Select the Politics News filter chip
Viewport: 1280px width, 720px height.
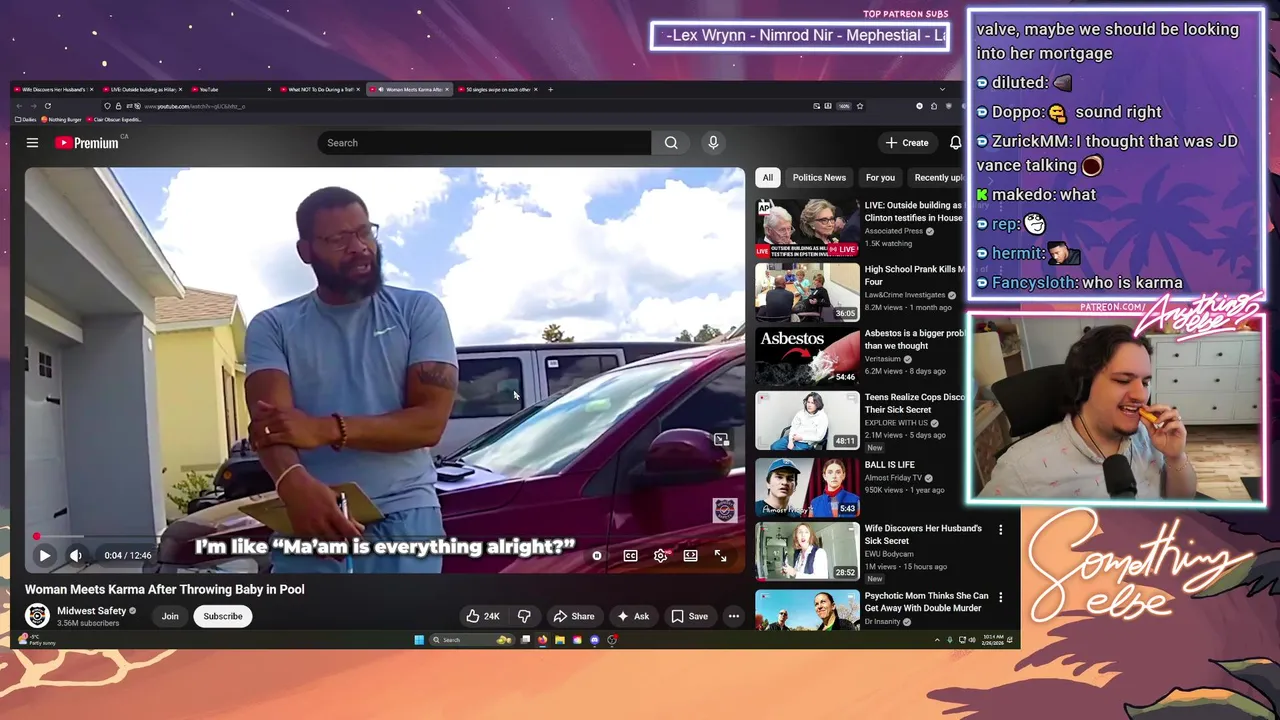coord(819,178)
